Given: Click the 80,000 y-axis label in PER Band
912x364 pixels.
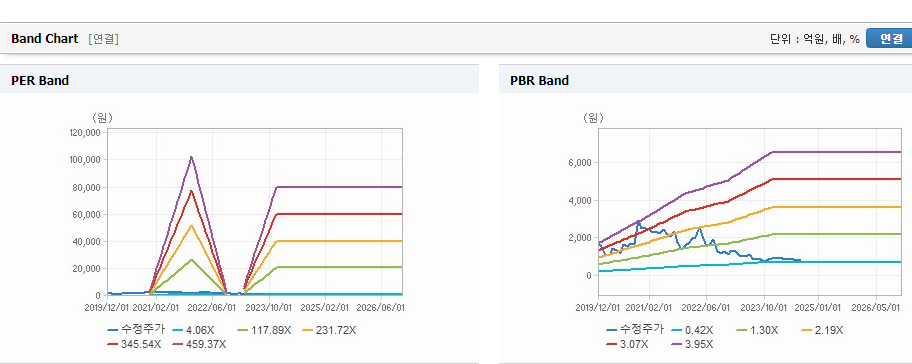Looking at the screenshot, I should click(x=87, y=187).
